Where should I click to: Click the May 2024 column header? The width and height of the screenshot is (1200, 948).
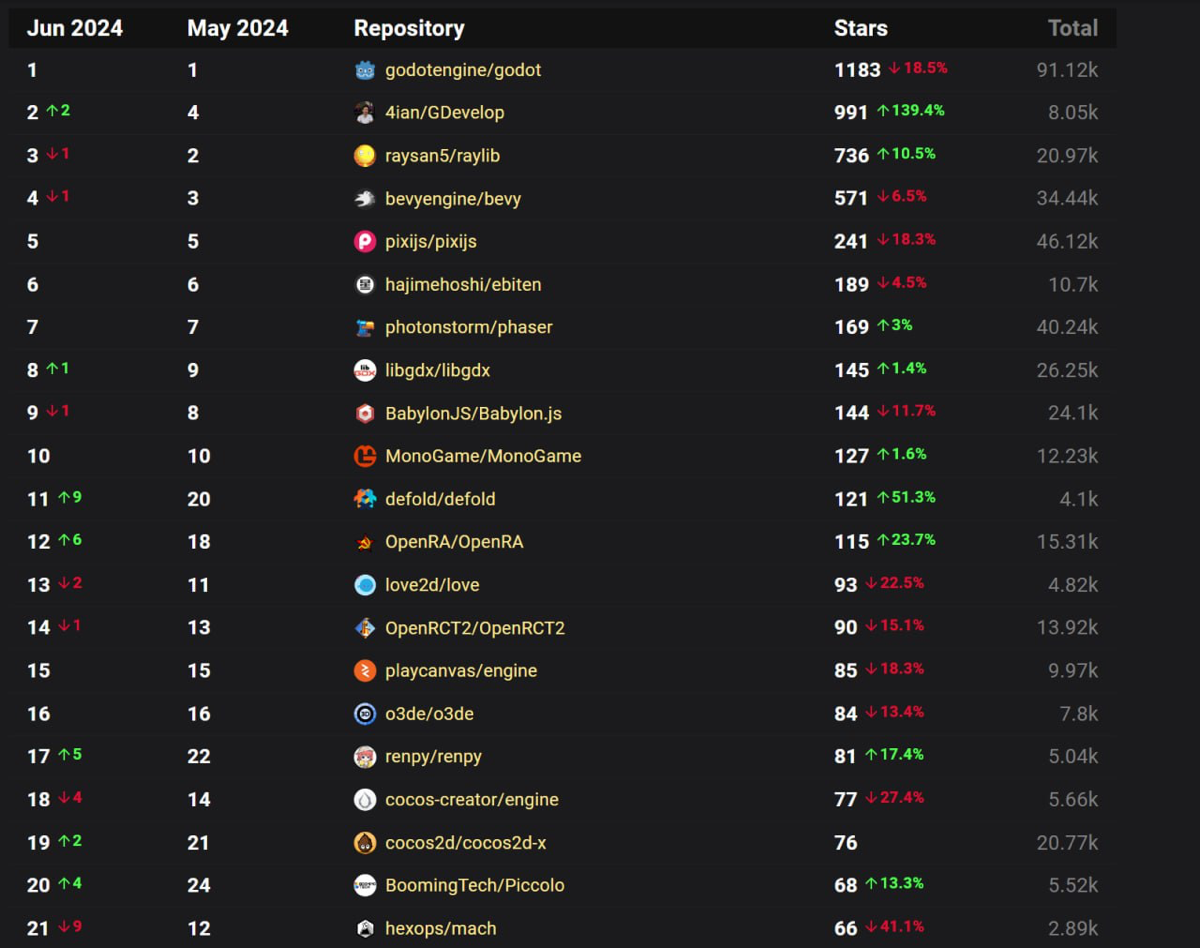238,28
